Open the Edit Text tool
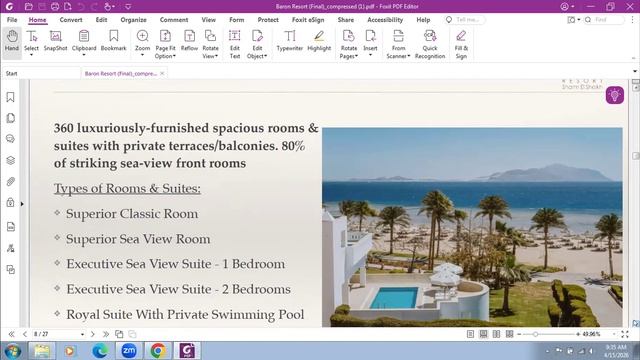The image size is (640, 360). pos(235,44)
